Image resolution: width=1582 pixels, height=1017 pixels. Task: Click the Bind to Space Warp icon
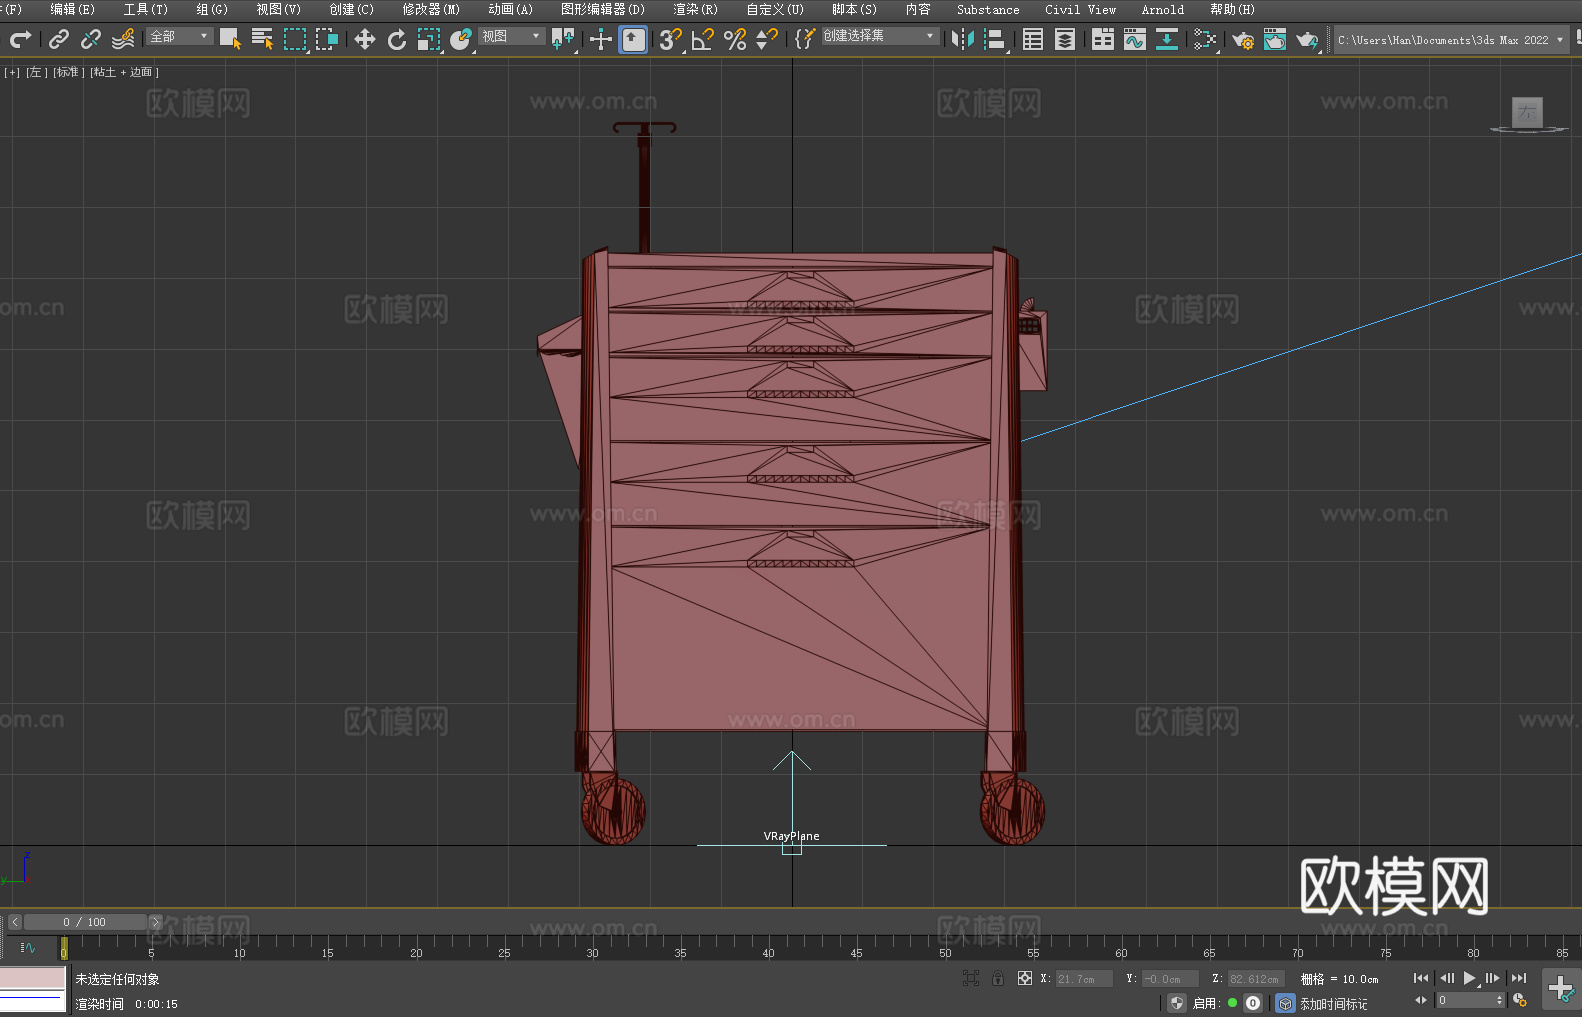coord(123,39)
